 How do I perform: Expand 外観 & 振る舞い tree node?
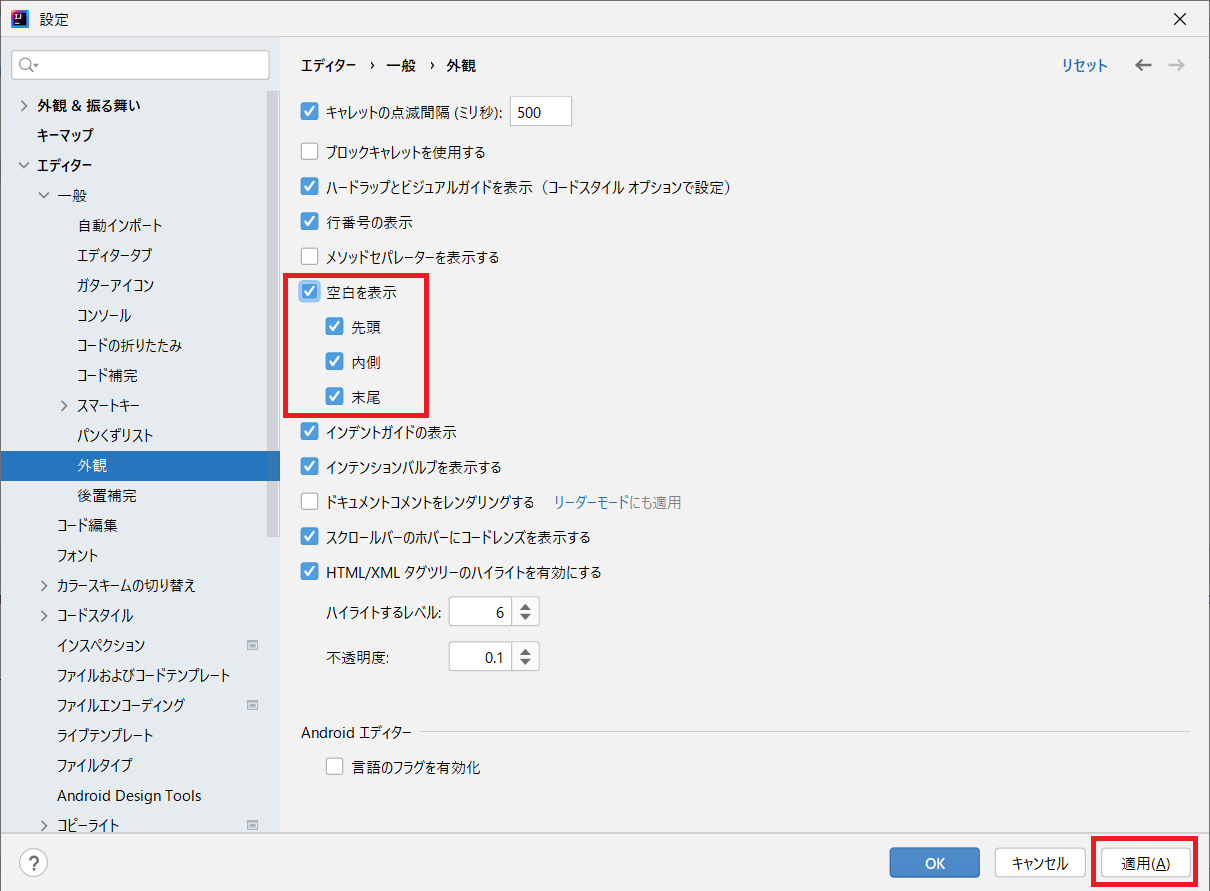24,105
